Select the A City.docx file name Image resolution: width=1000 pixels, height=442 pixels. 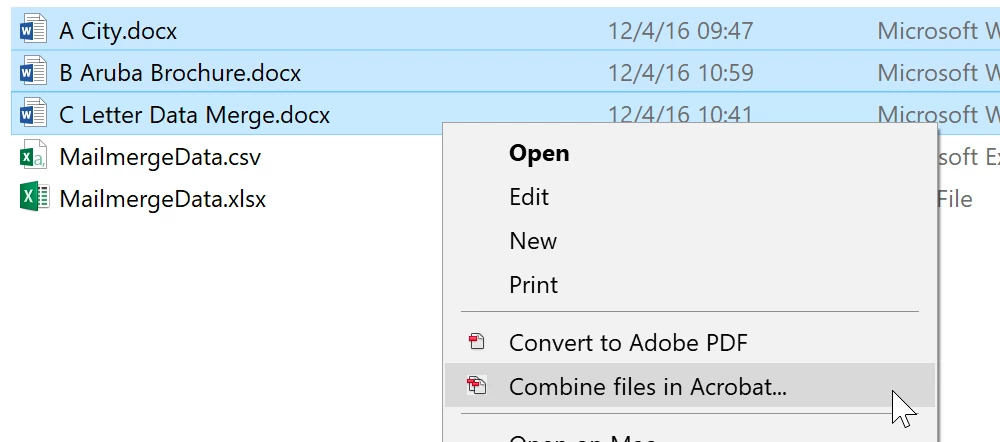118,31
